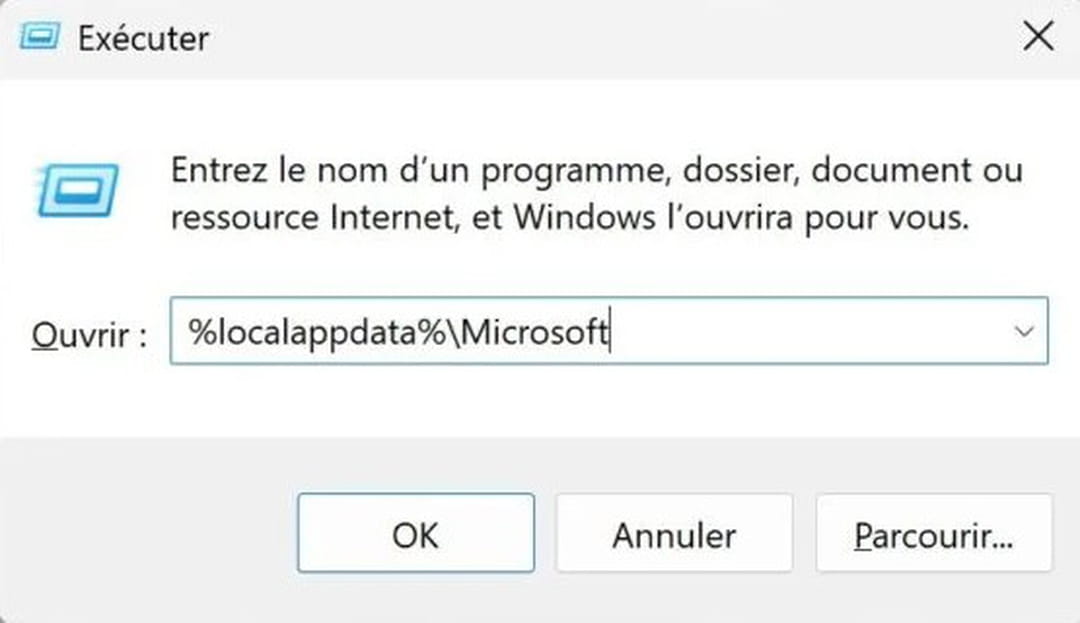Click the %localappdata% text in the input box
This screenshot has width=1080, height=623.
(315, 331)
